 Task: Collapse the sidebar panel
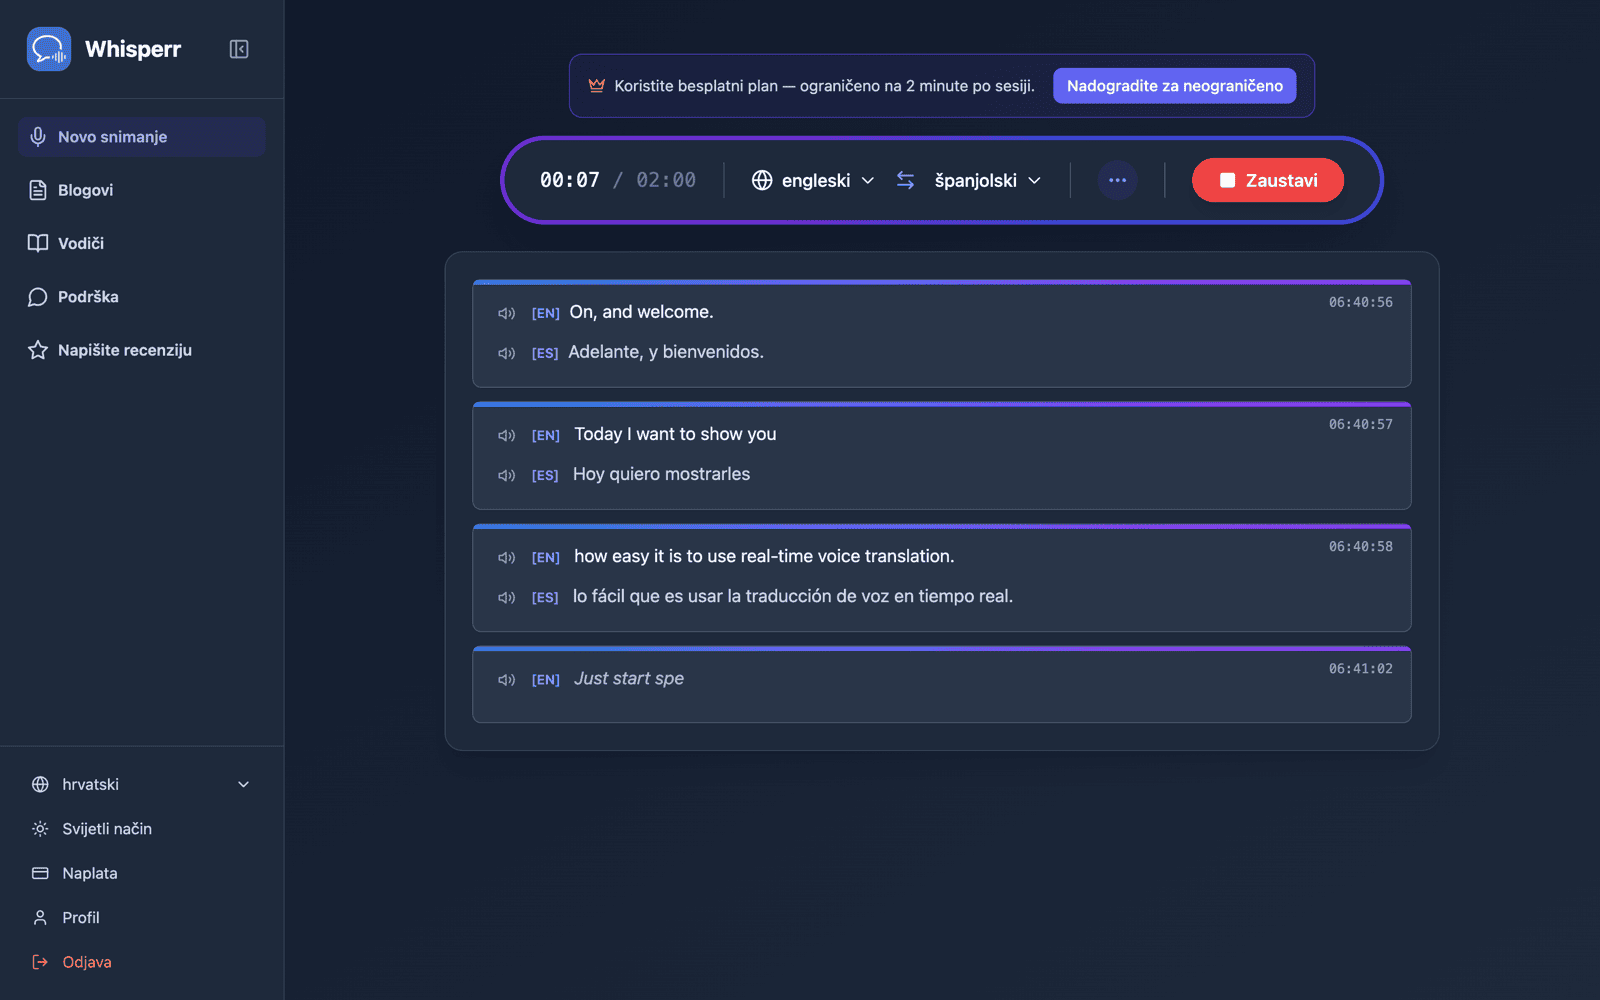point(239,49)
